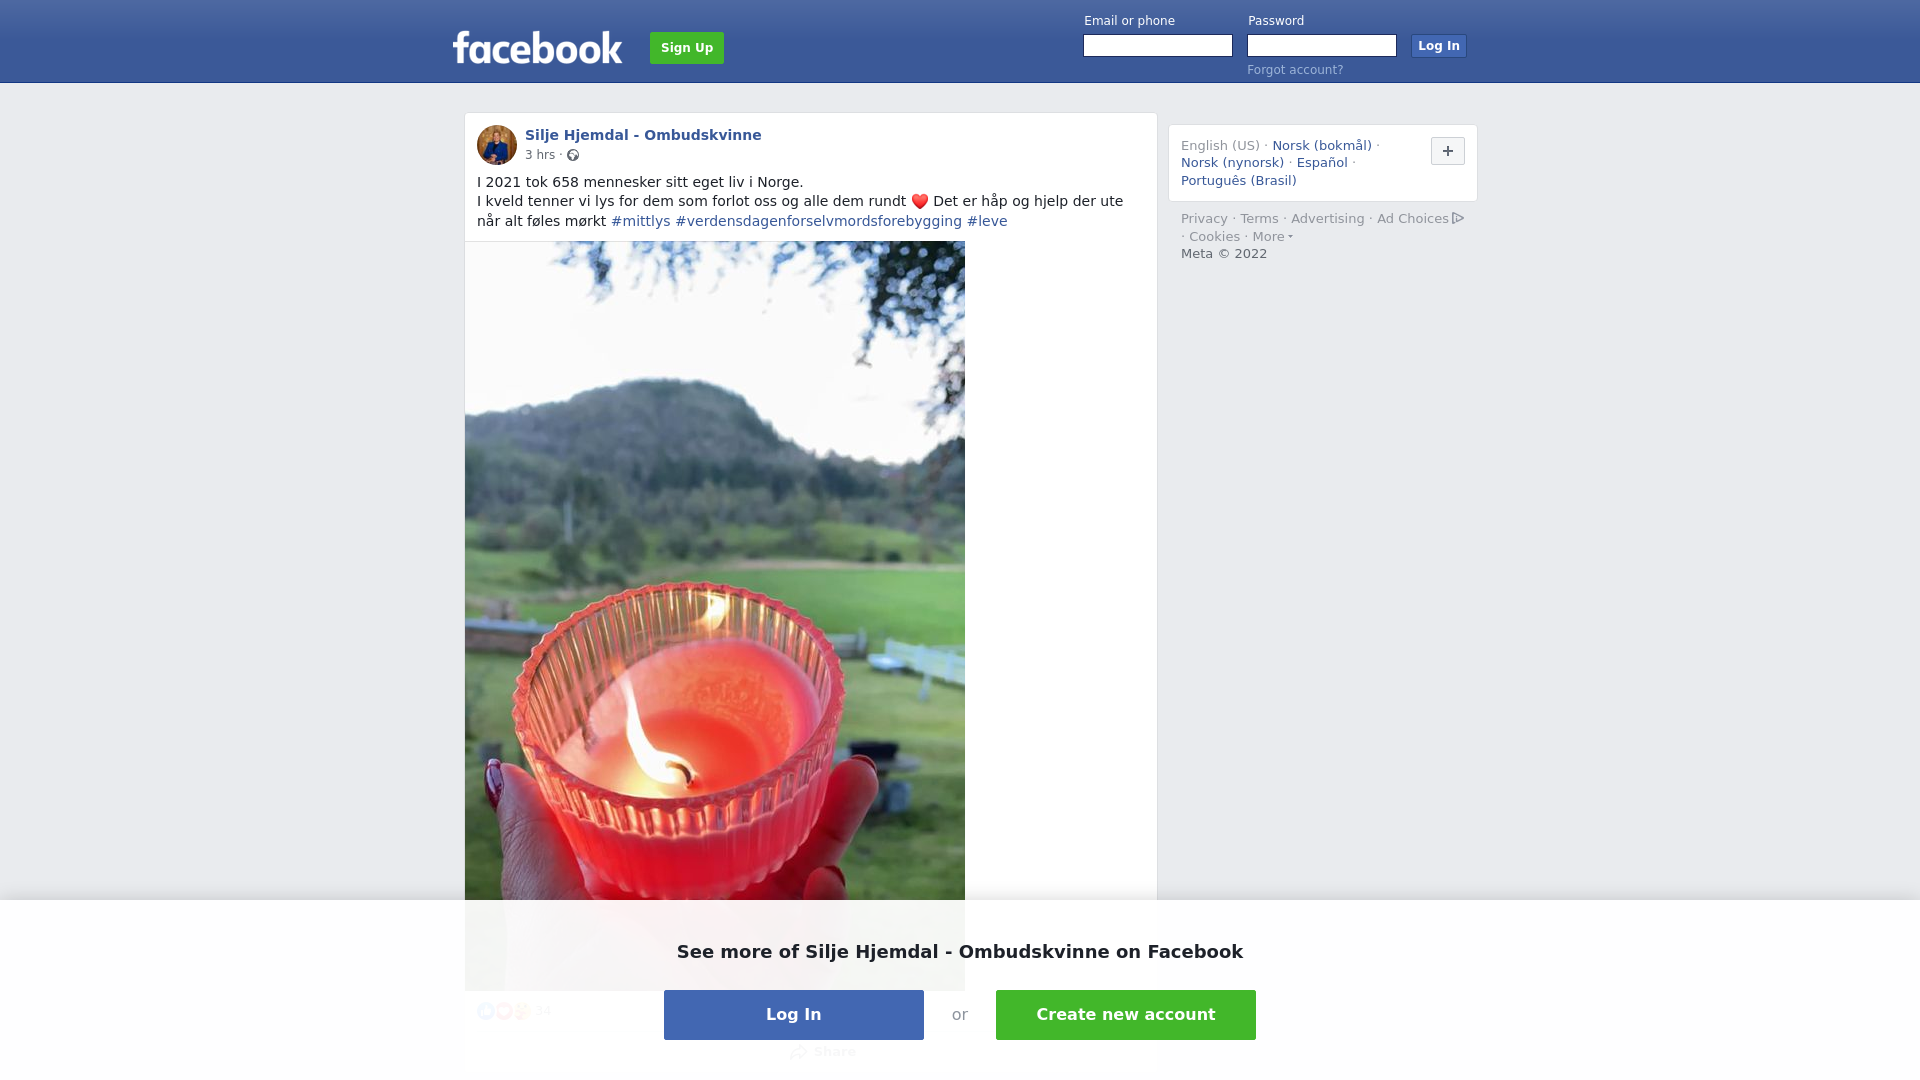Click the header Log In button
This screenshot has height=1080, width=1920.
(x=1439, y=46)
